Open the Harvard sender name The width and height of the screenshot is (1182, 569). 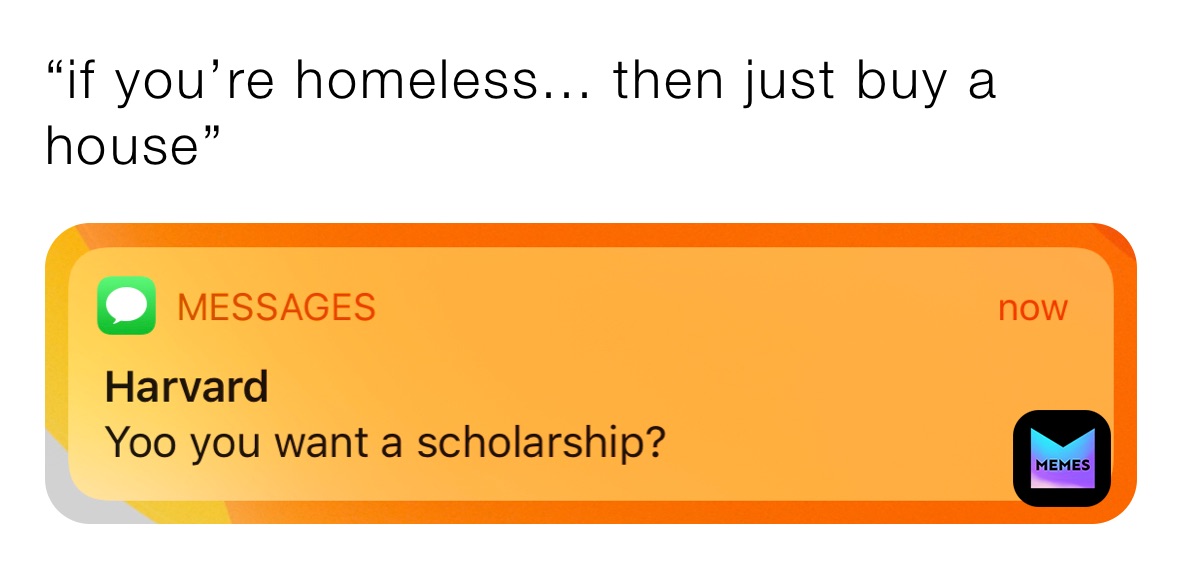(x=186, y=386)
